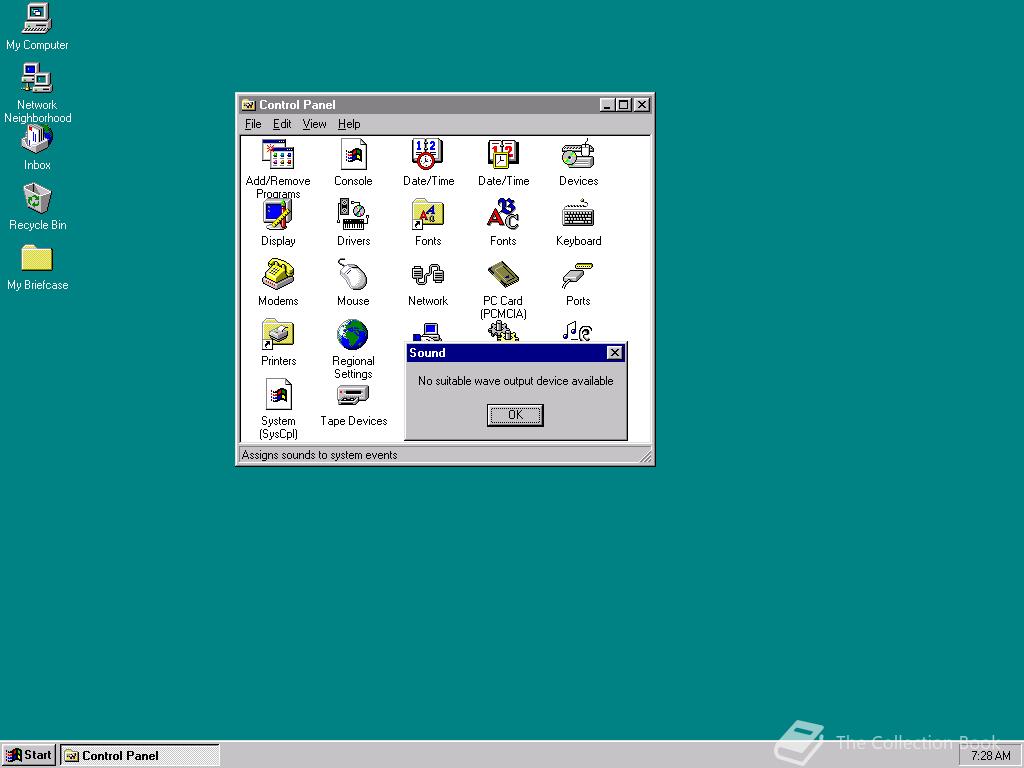Click the 7:28 AM taskbar clock
This screenshot has width=1024, height=768.
990,756
